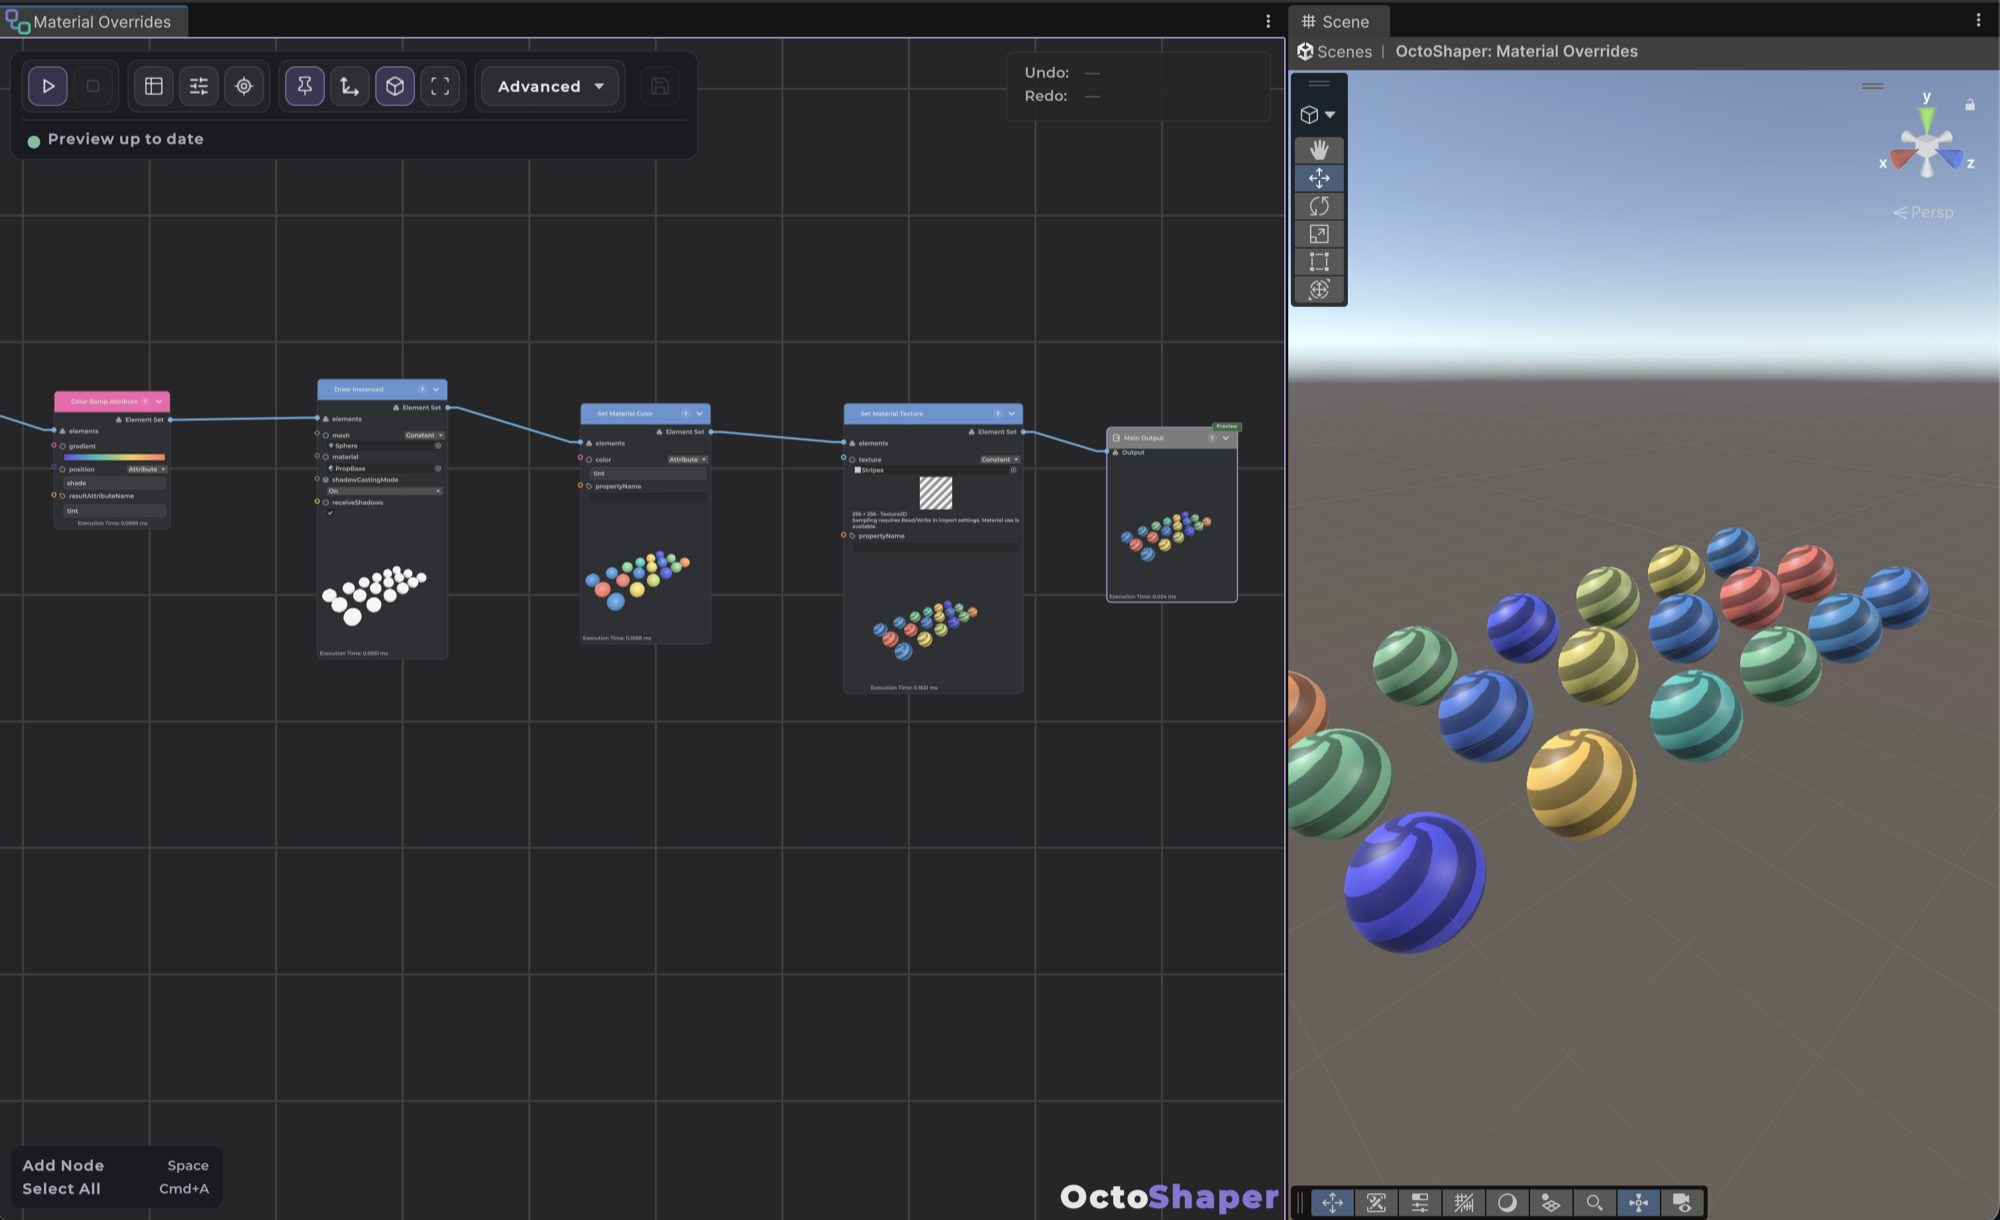This screenshot has width=2000, height=1220.
Task: Collapse the Draw Instanced node
Action: (436, 389)
